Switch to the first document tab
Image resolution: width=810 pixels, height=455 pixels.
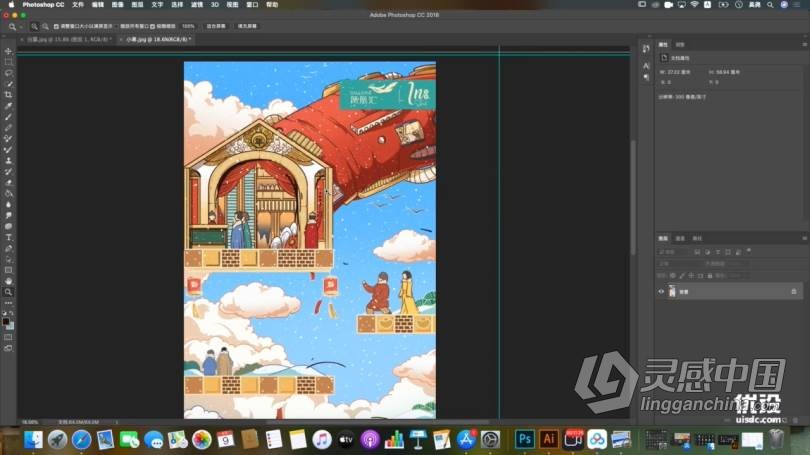tap(67, 39)
